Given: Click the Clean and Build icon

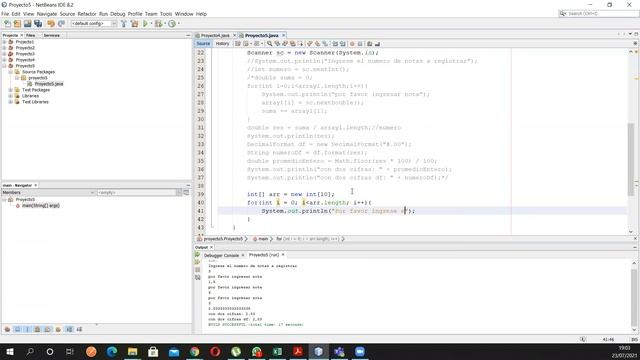Looking at the screenshot, I should pos(134,24).
